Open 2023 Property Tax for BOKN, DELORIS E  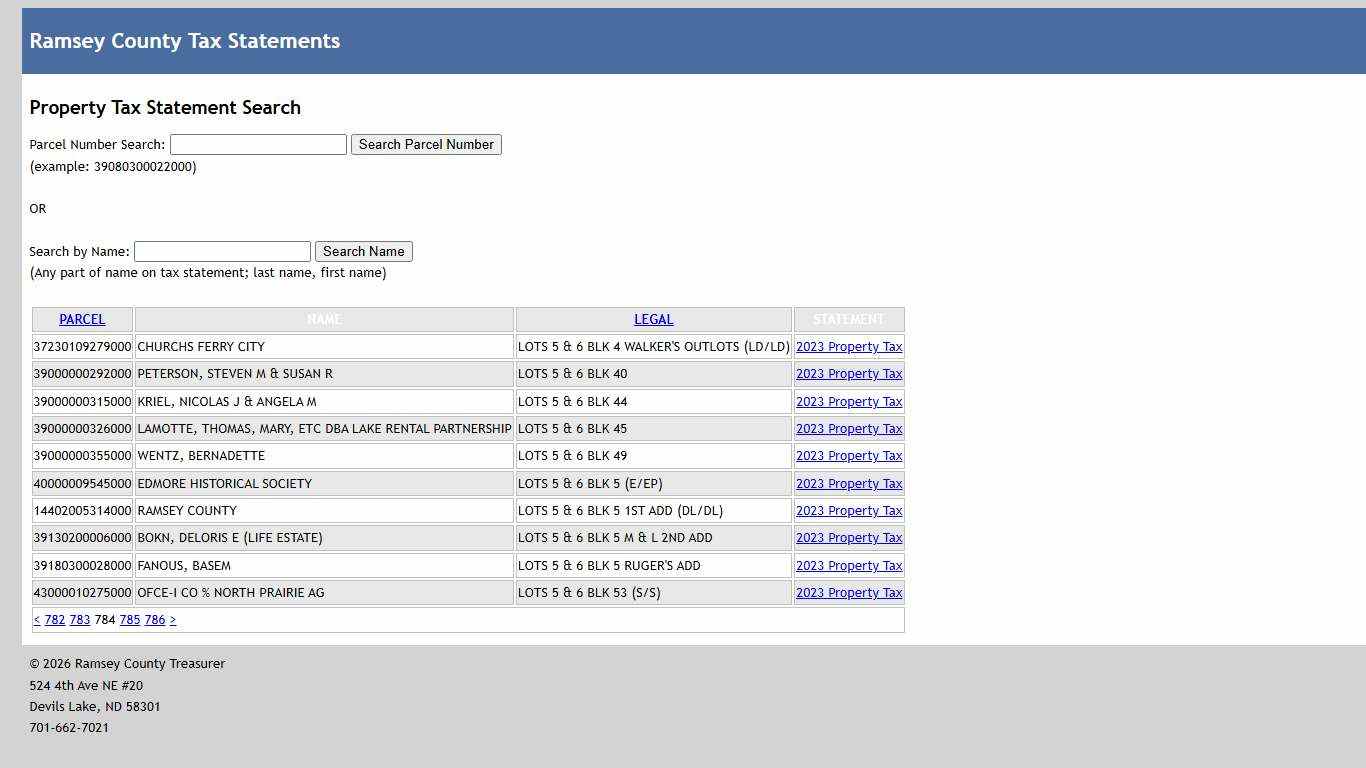pos(848,537)
